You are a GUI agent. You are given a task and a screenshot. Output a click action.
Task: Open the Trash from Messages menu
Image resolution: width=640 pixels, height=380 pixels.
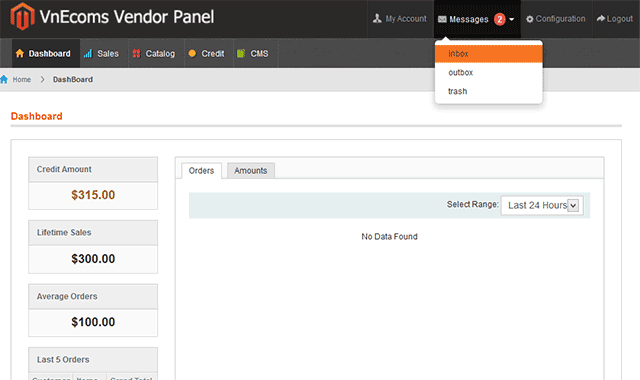point(489,91)
